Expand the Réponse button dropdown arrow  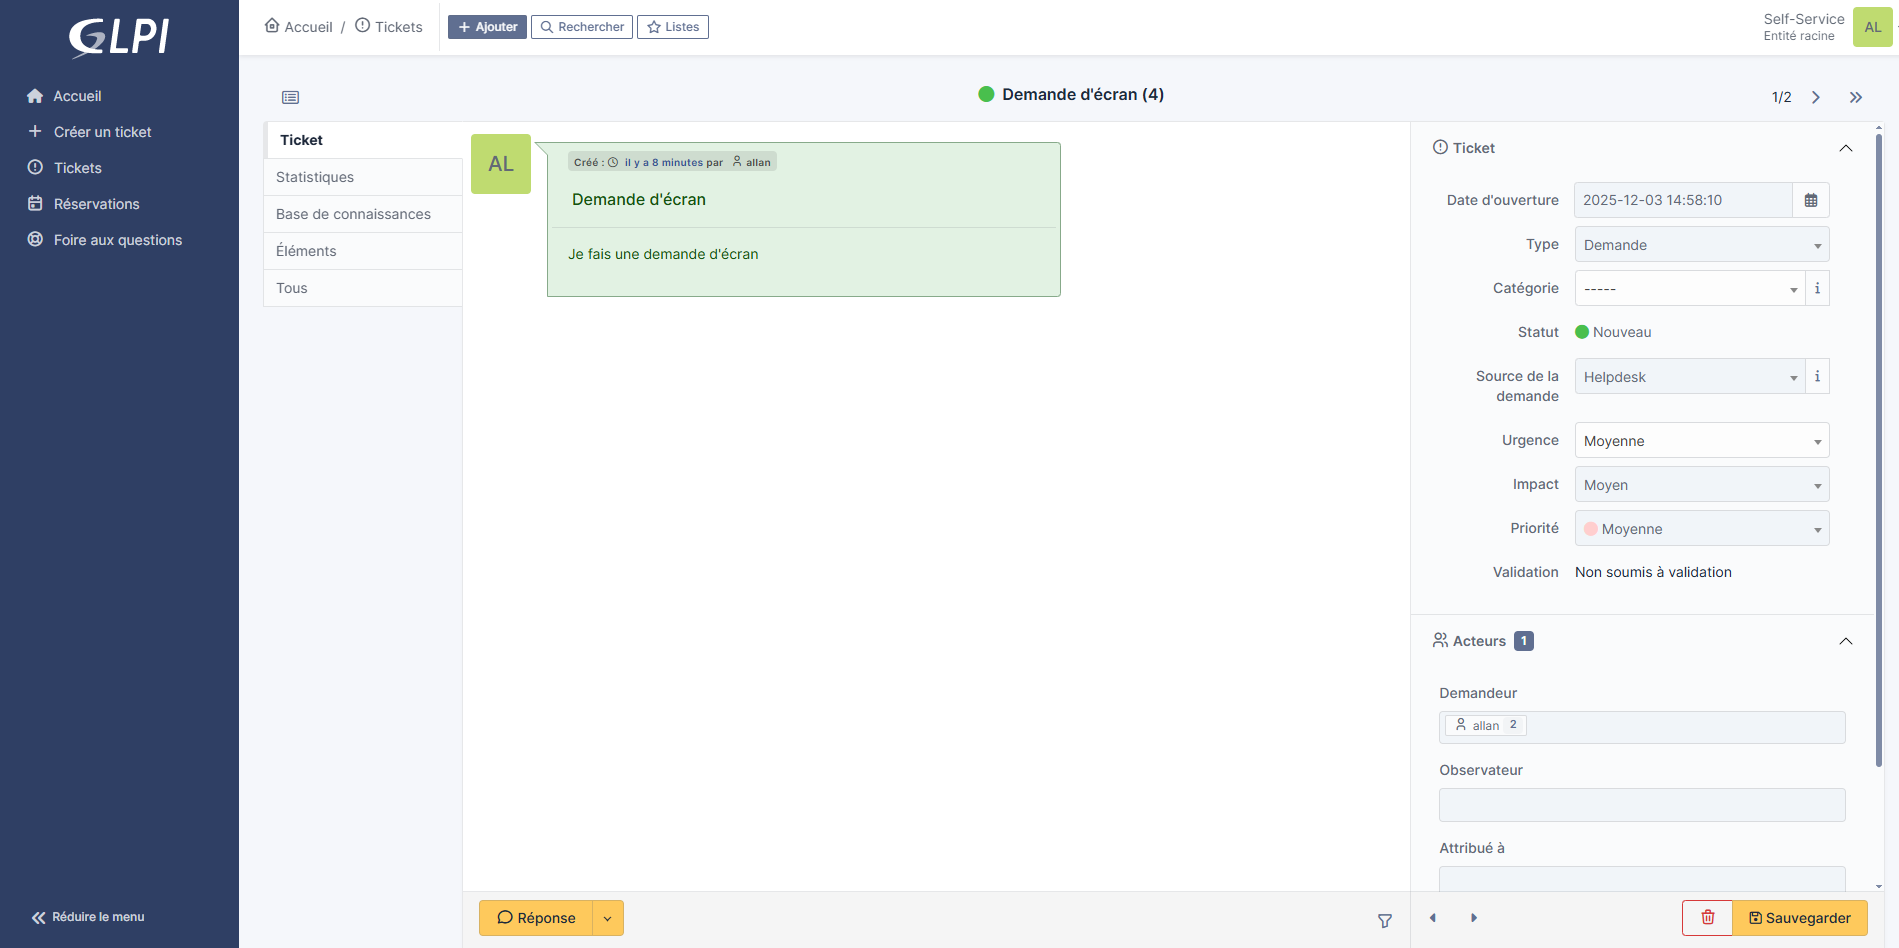pyautogui.click(x=607, y=918)
